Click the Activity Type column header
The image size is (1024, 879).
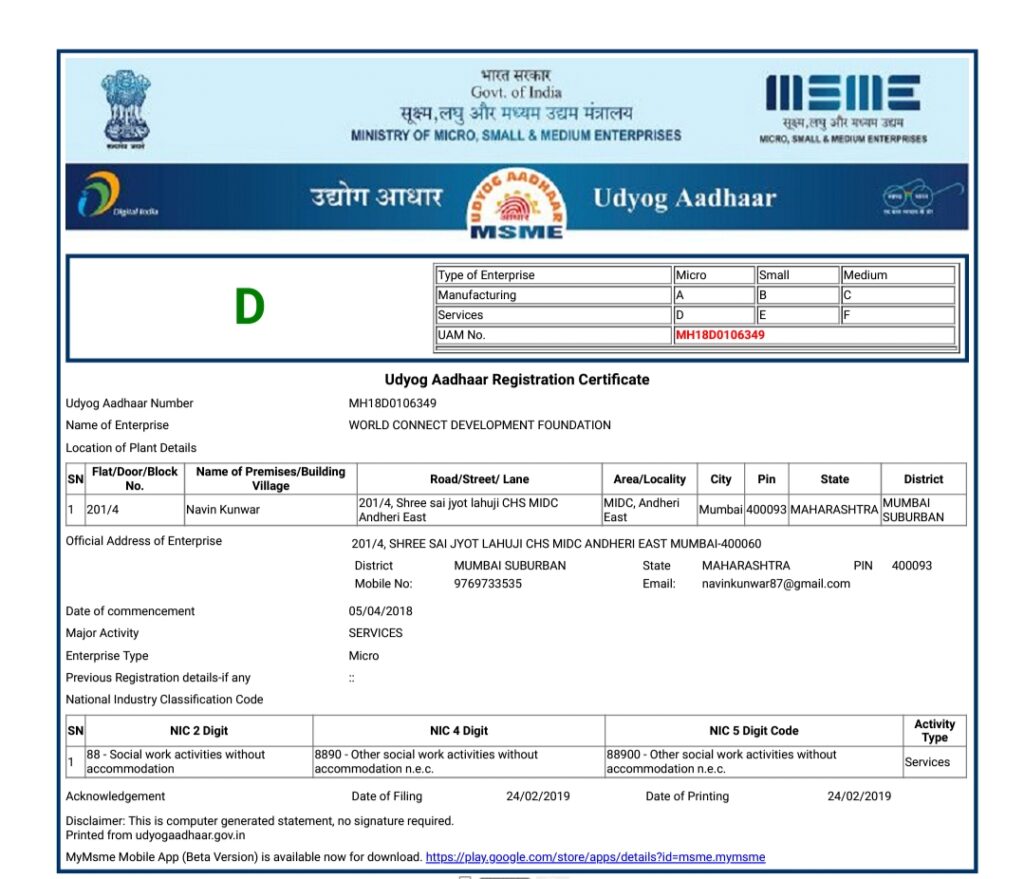[x=934, y=731]
